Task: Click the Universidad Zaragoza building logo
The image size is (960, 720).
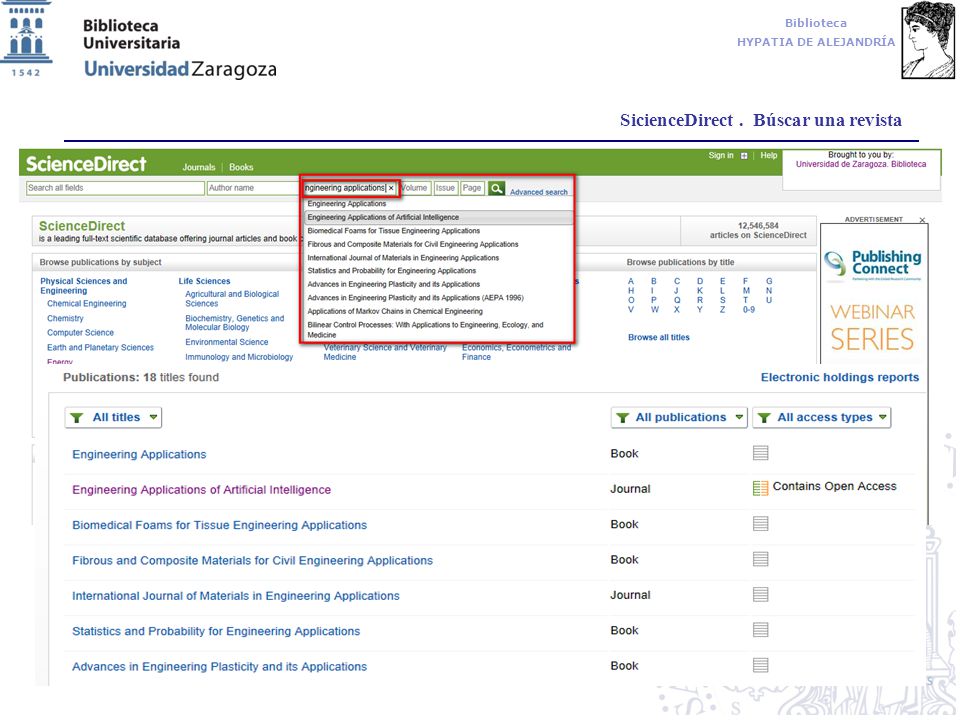Action: [26, 38]
